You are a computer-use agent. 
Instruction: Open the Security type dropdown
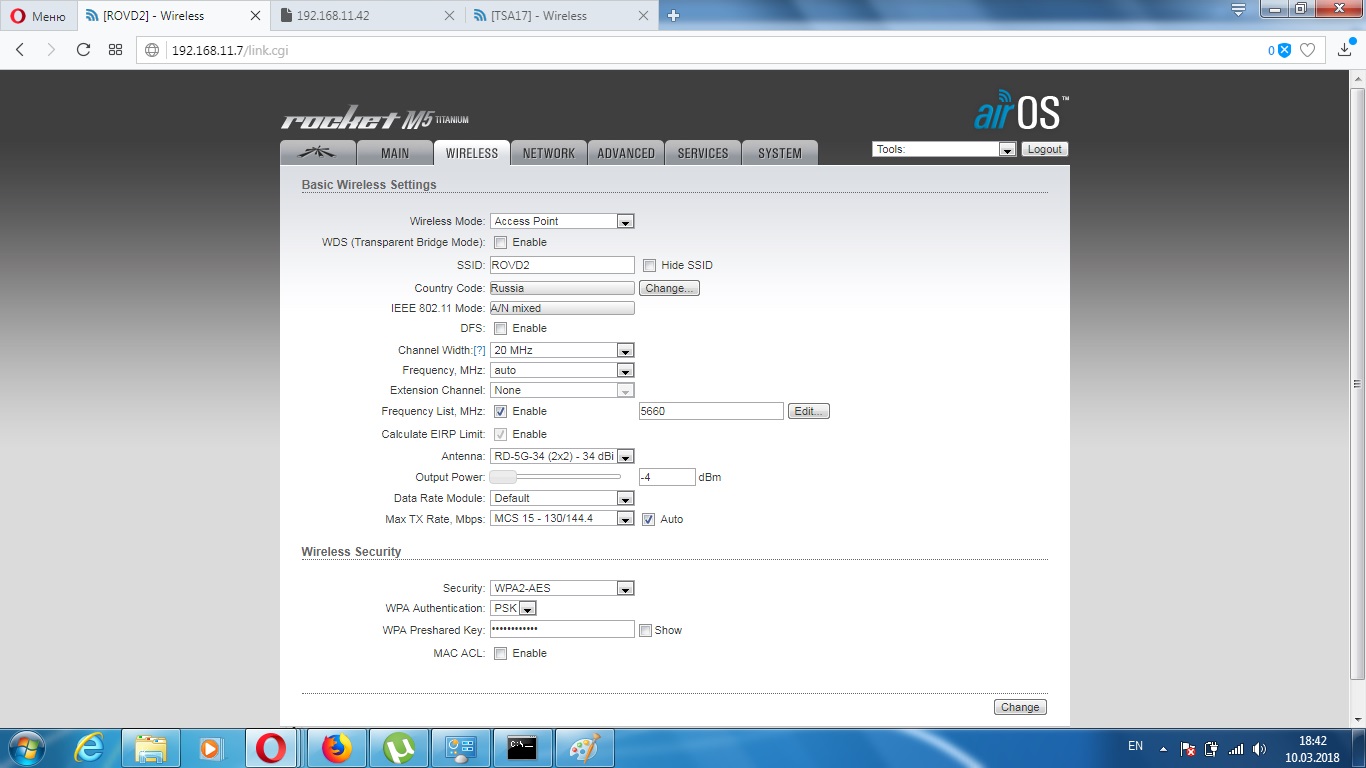pyautogui.click(x=562, y=588)
